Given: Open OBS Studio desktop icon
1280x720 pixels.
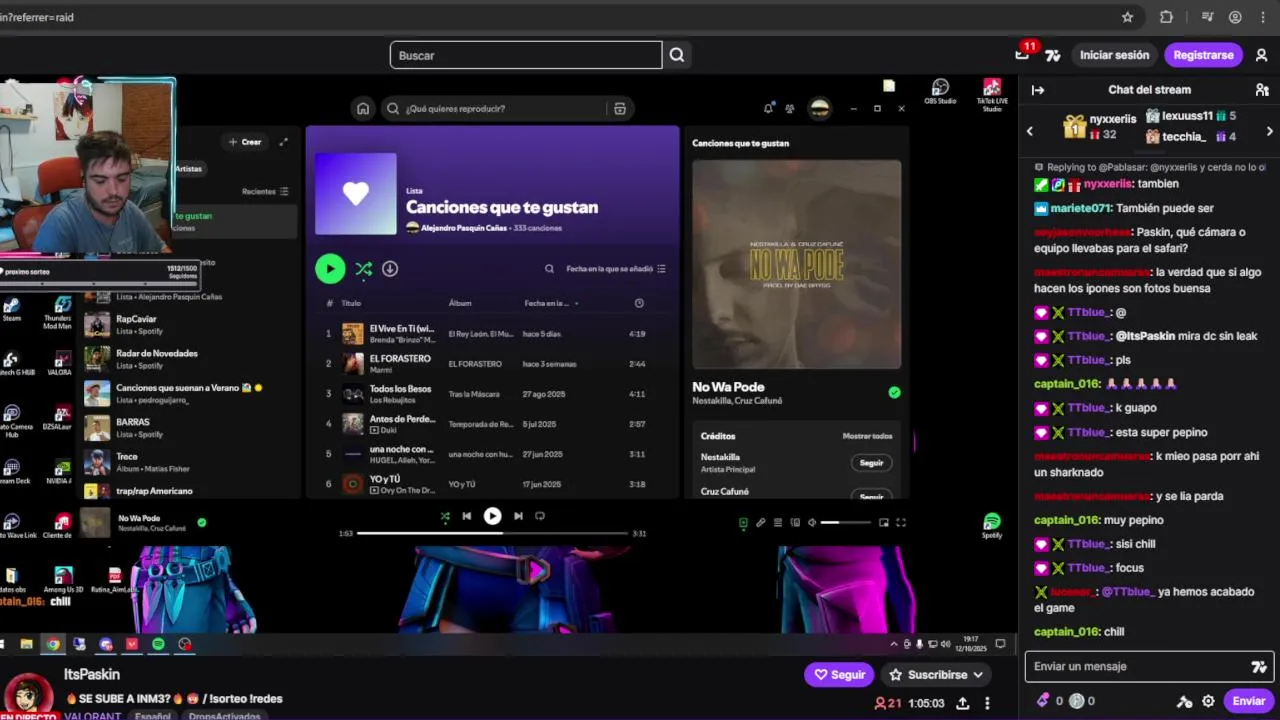Looking at the screenshot, I should pyautogui.click(x=940, y=91).
